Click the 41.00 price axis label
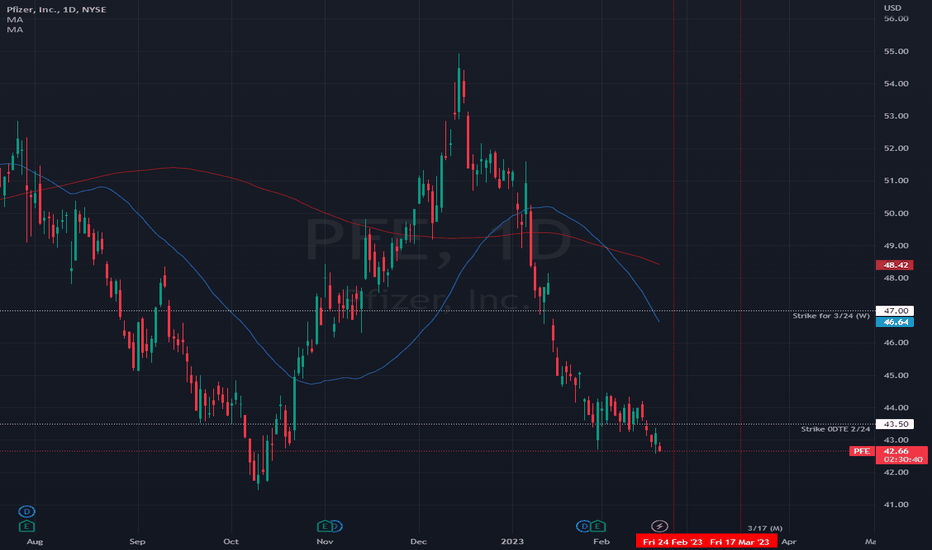The width and height of the screenshot is (932, 550). click(896, 505)
